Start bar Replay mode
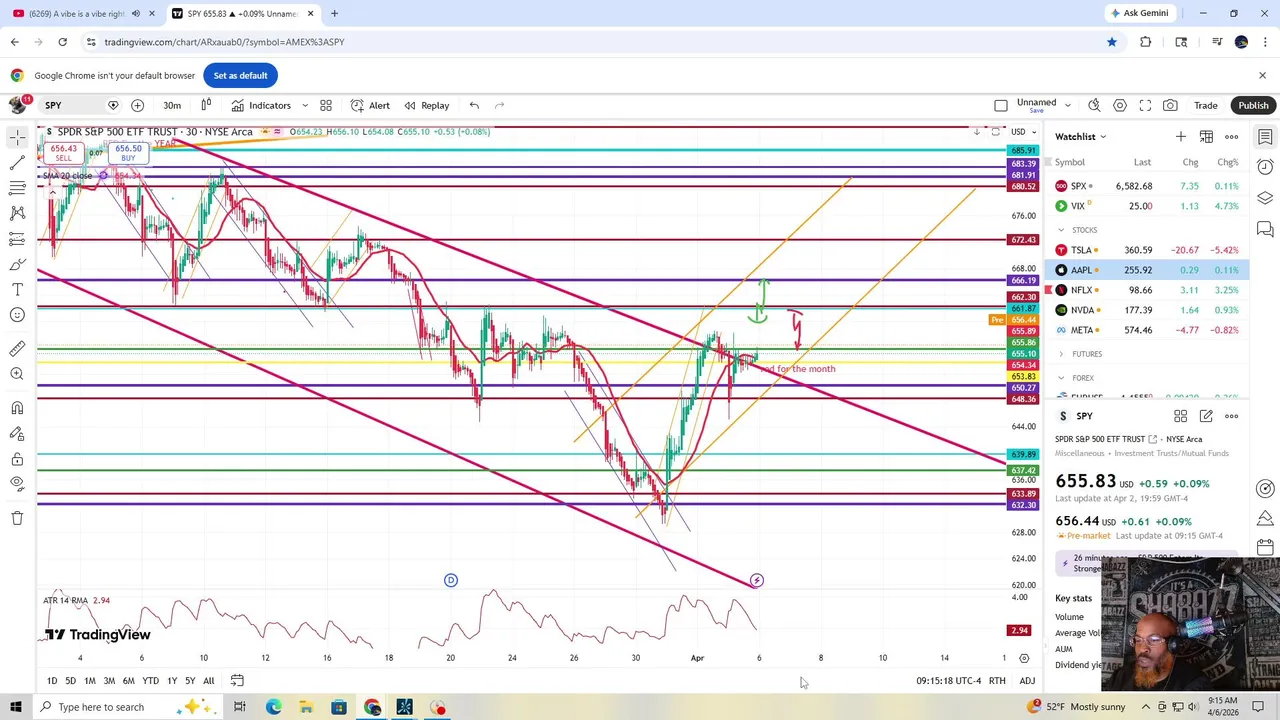Image resolution: width=1280 pixels, height=720 pixels. pyautogui.click(x=426, y=105)
